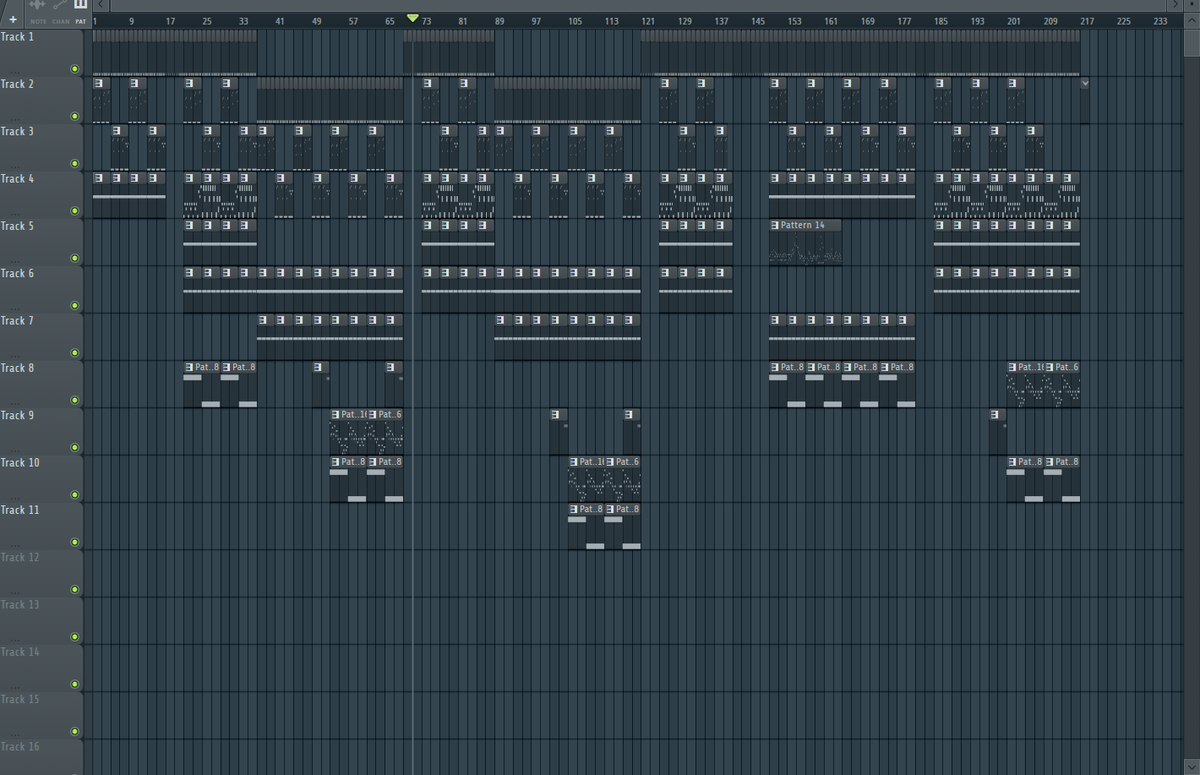Click the plus button to add a track
The height and width of the screenshot is (775, 1200).
(x=13, y=20)
